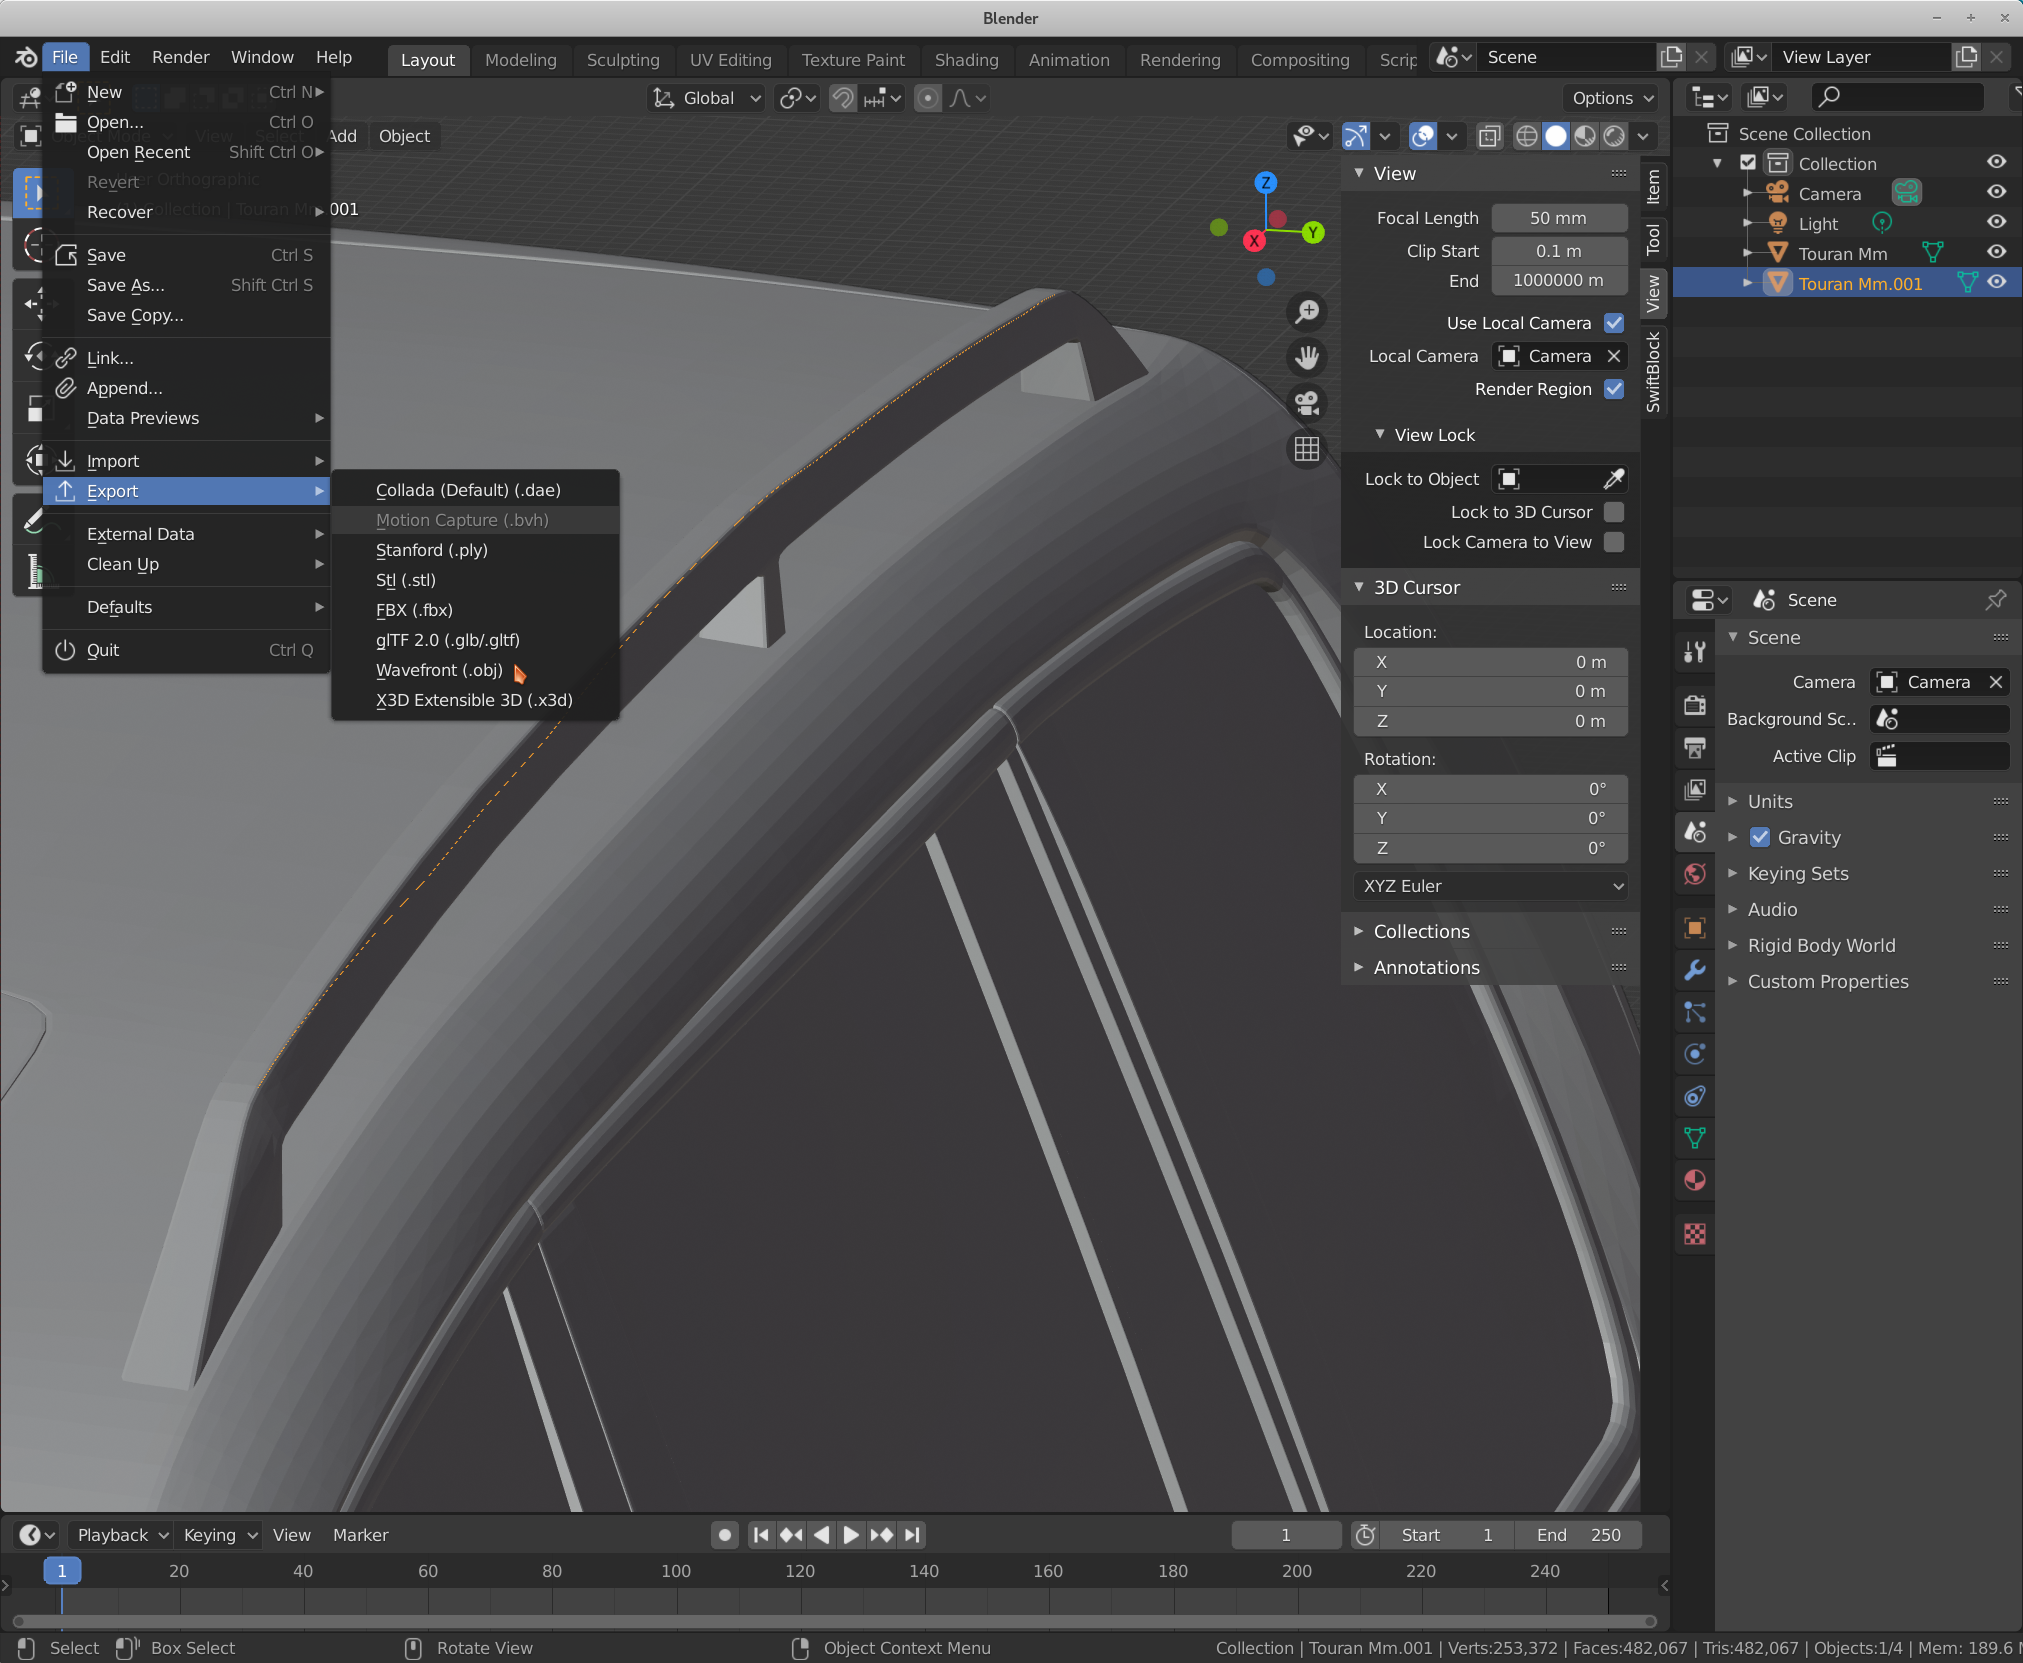Click the eyedropper next to Lock to Object

pos(1613,479)
